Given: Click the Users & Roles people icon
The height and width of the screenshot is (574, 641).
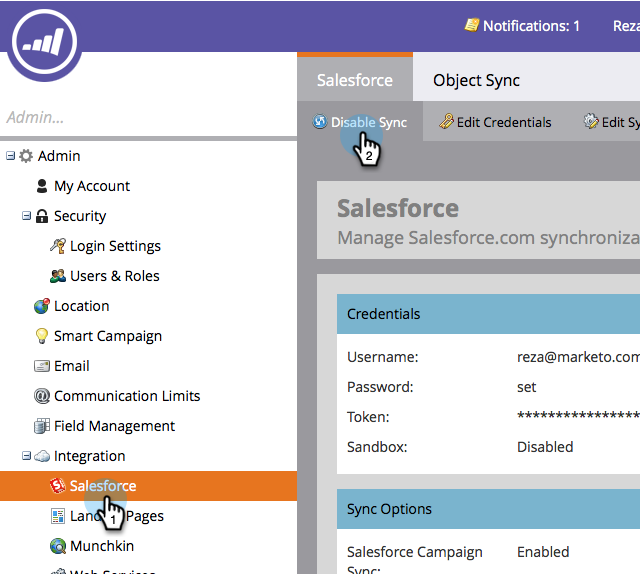Looking at the screenshot, I should tap(58, 276).
